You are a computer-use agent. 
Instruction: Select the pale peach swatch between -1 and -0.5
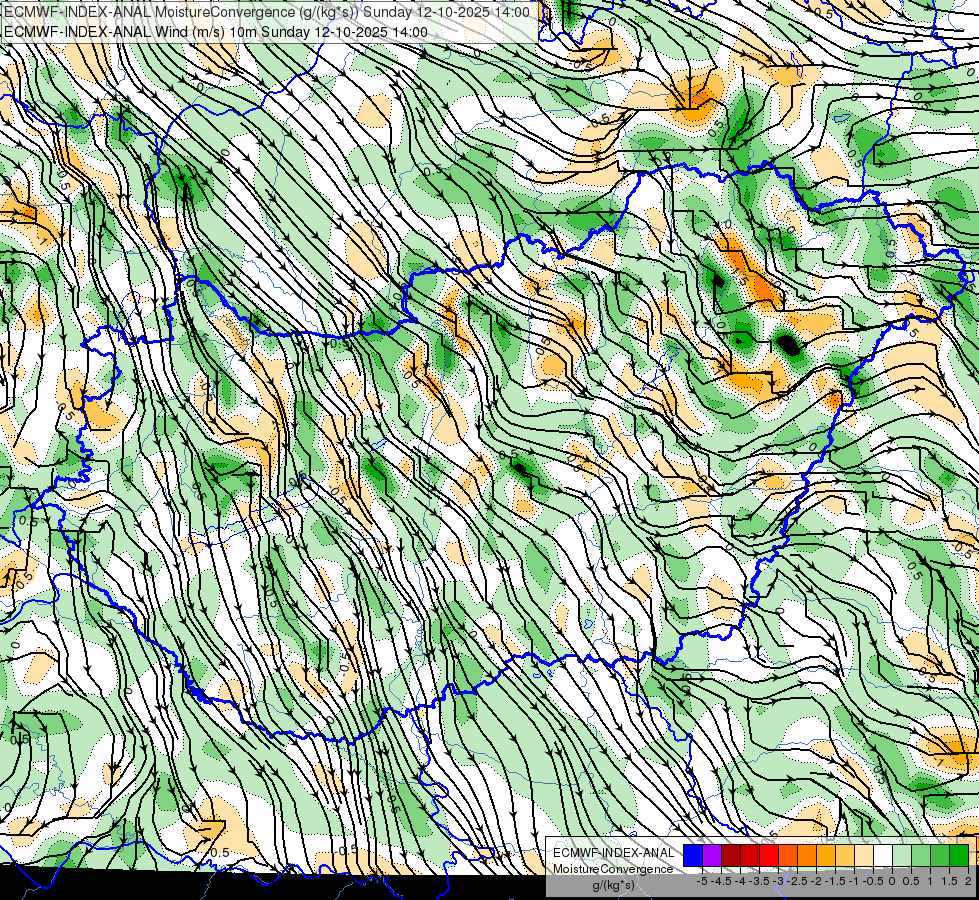point(864,855)
